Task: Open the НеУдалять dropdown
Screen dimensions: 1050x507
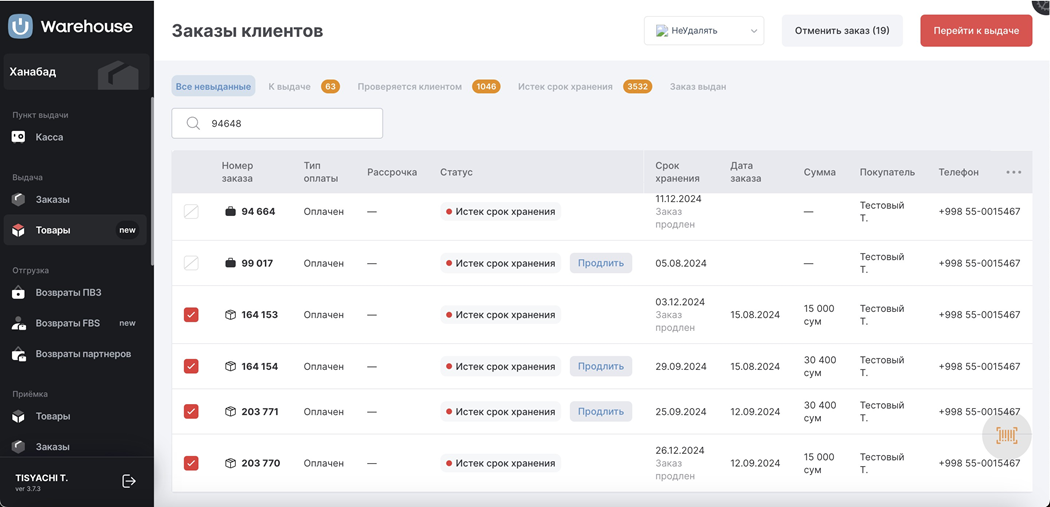Action: pos(704,31)
